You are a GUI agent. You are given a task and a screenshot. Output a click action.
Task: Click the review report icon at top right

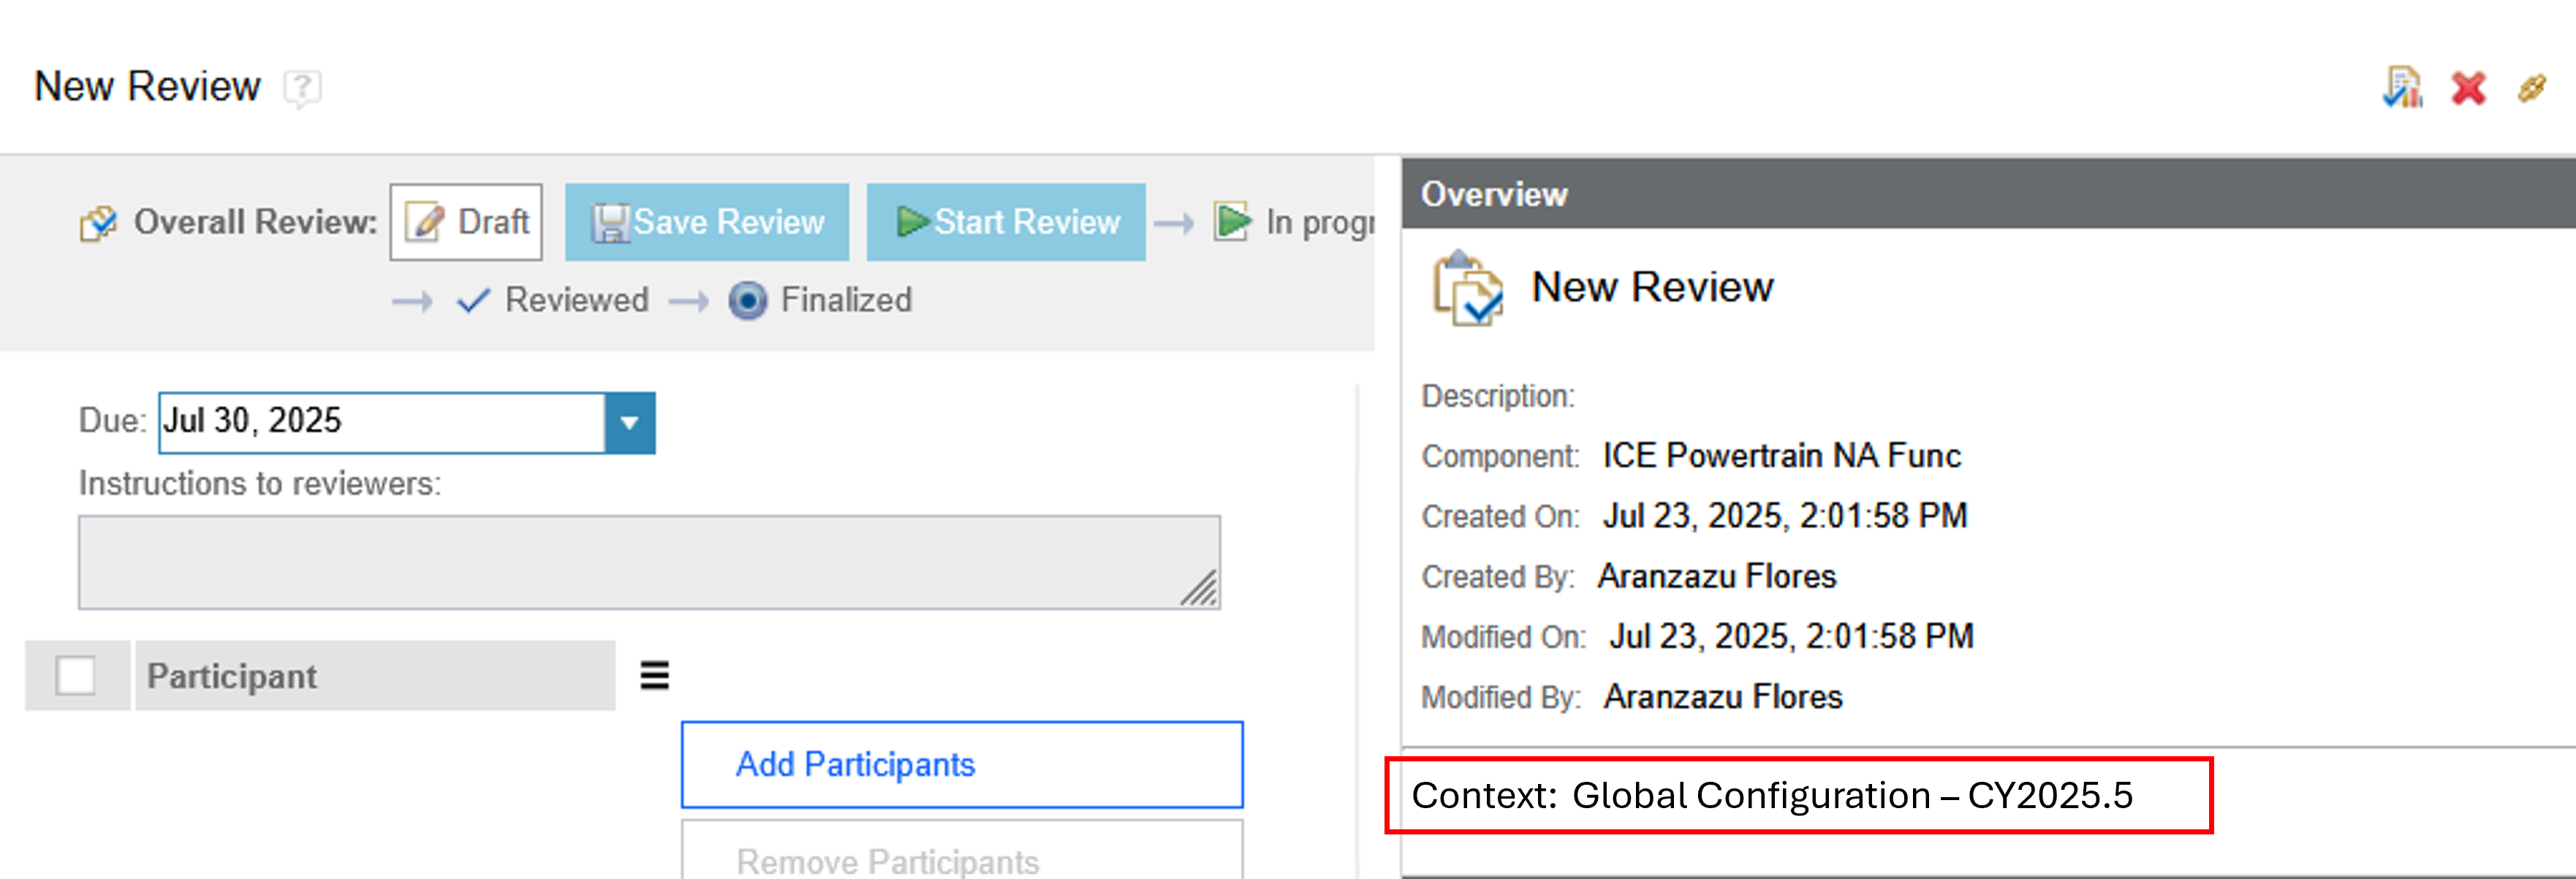click(2402, 88)
